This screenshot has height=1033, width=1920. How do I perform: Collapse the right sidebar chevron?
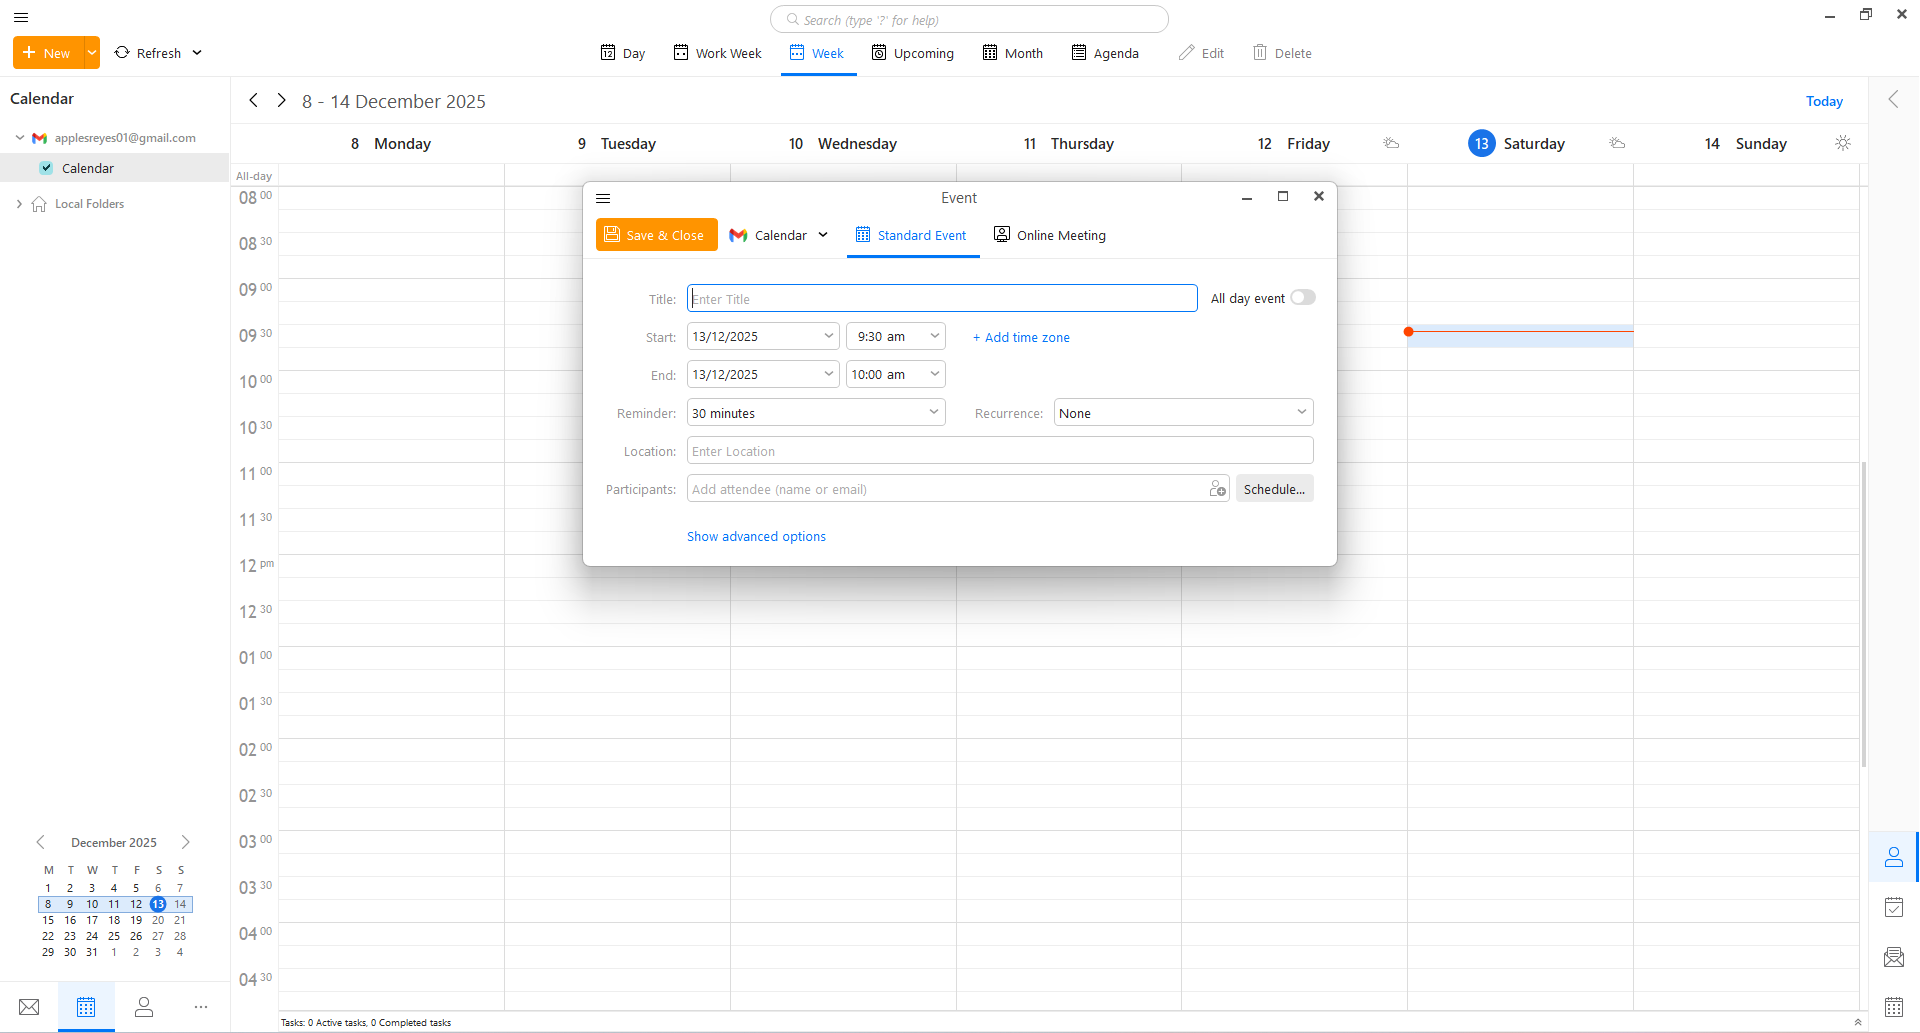point(1893,99)
